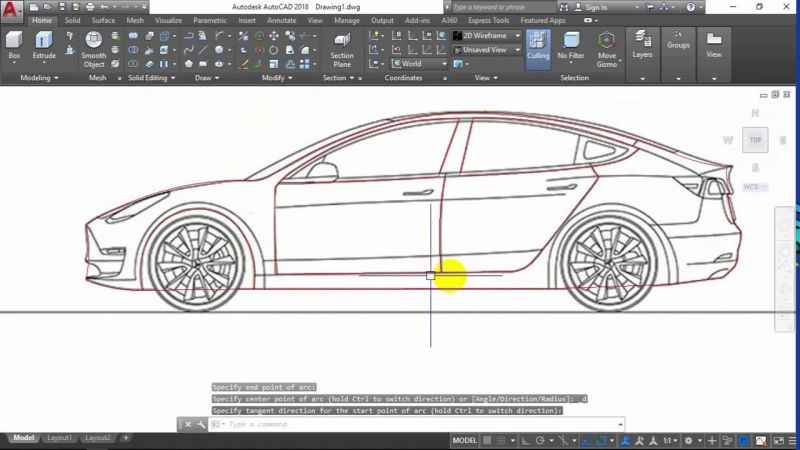Open the Layers panel button

click(642, 45)
